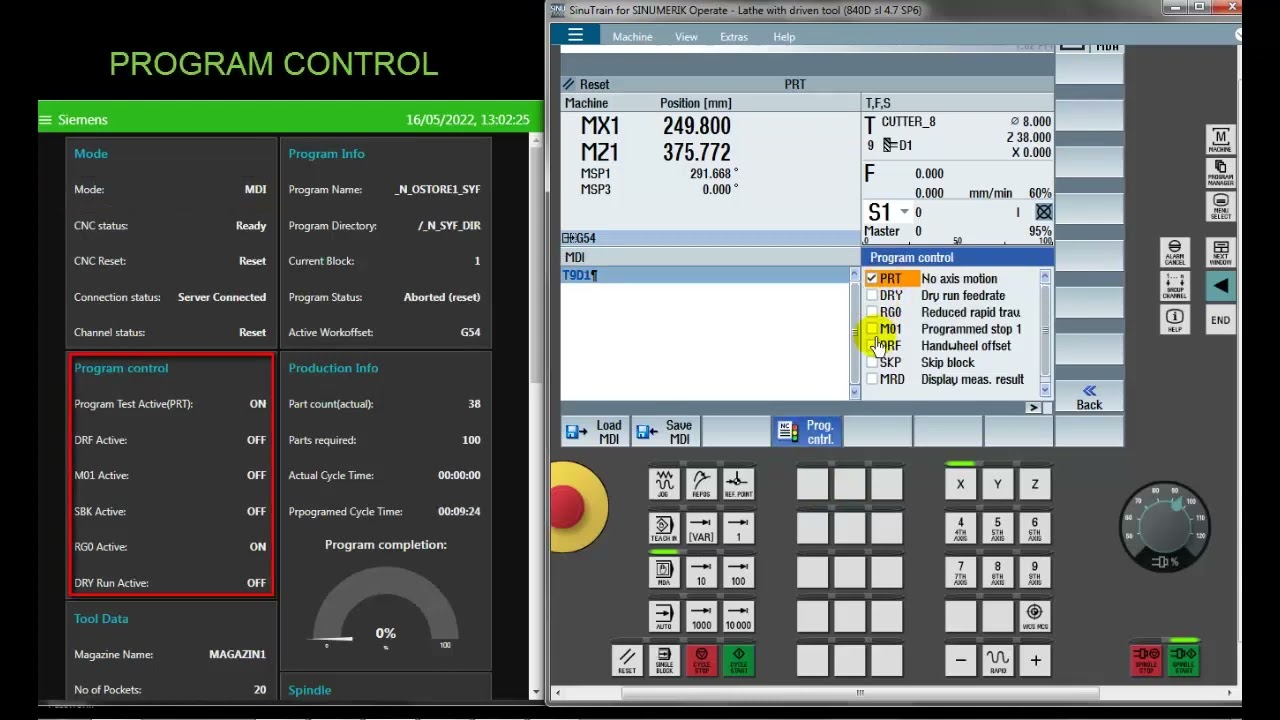
Task: Enable DRF Handwheel offset checkbox
Action: pos(872,346)
